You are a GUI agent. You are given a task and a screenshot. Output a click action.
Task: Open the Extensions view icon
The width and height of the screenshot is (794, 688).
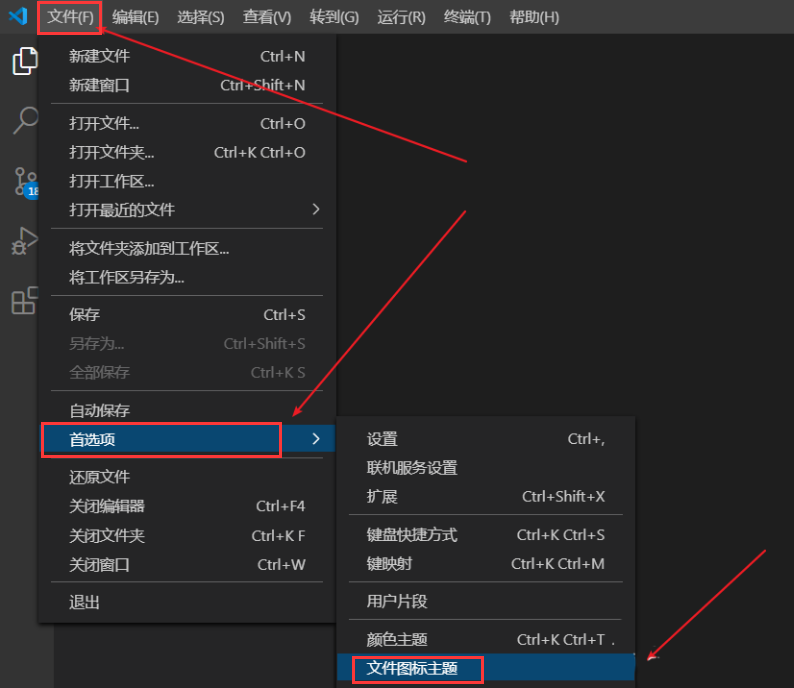coord(24,300)
